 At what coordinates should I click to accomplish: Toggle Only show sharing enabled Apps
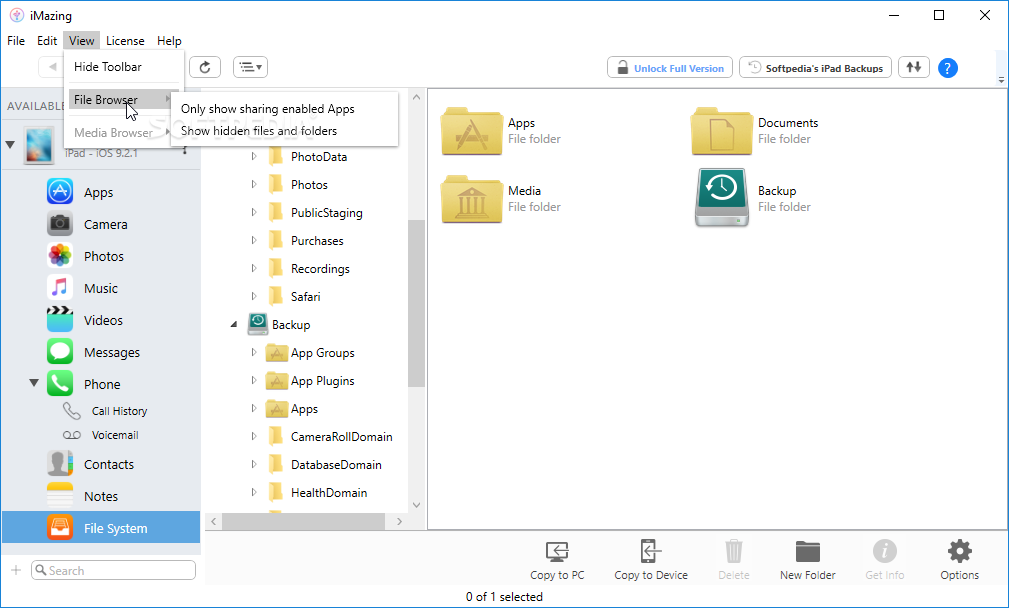268,109
